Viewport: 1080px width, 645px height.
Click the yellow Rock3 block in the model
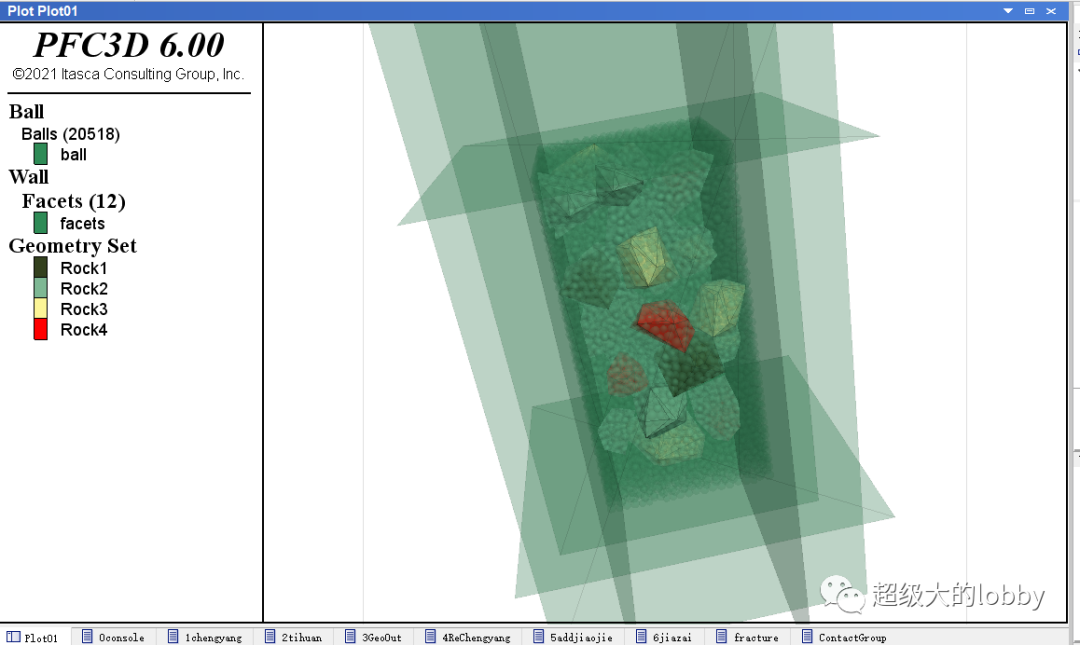point(646,256)
